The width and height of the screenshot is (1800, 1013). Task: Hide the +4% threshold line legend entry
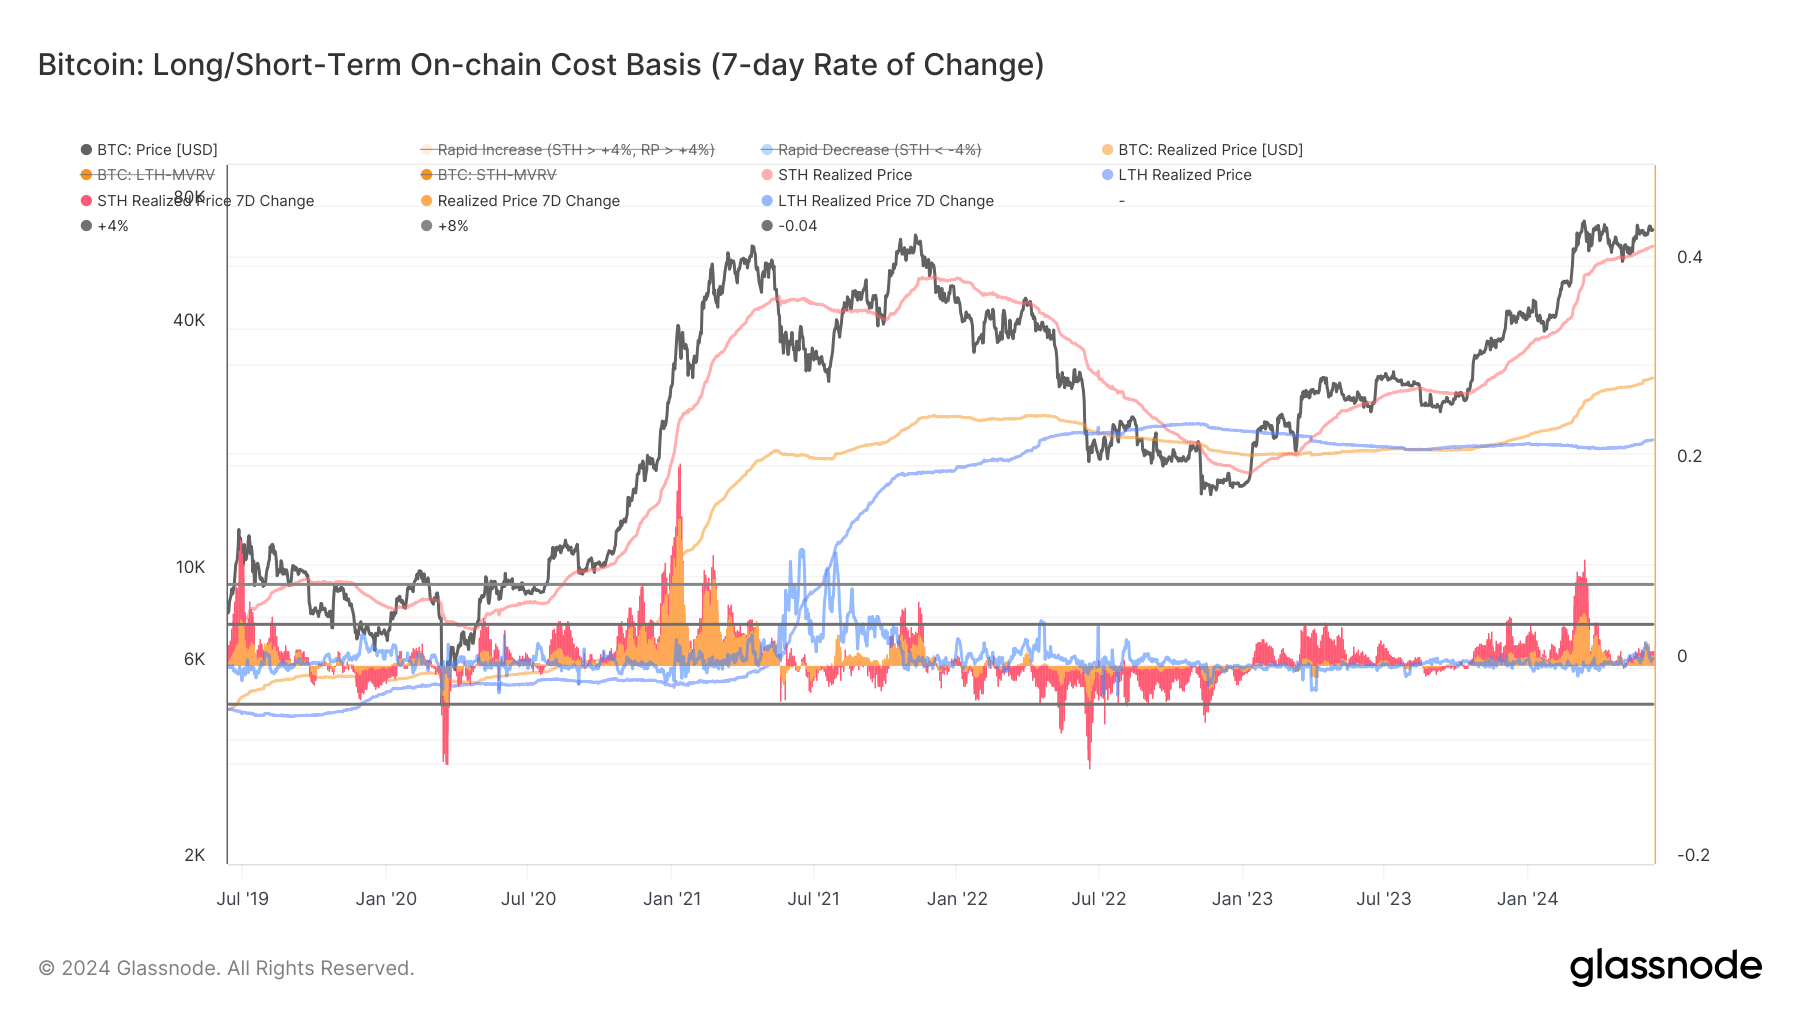(112, 226)
